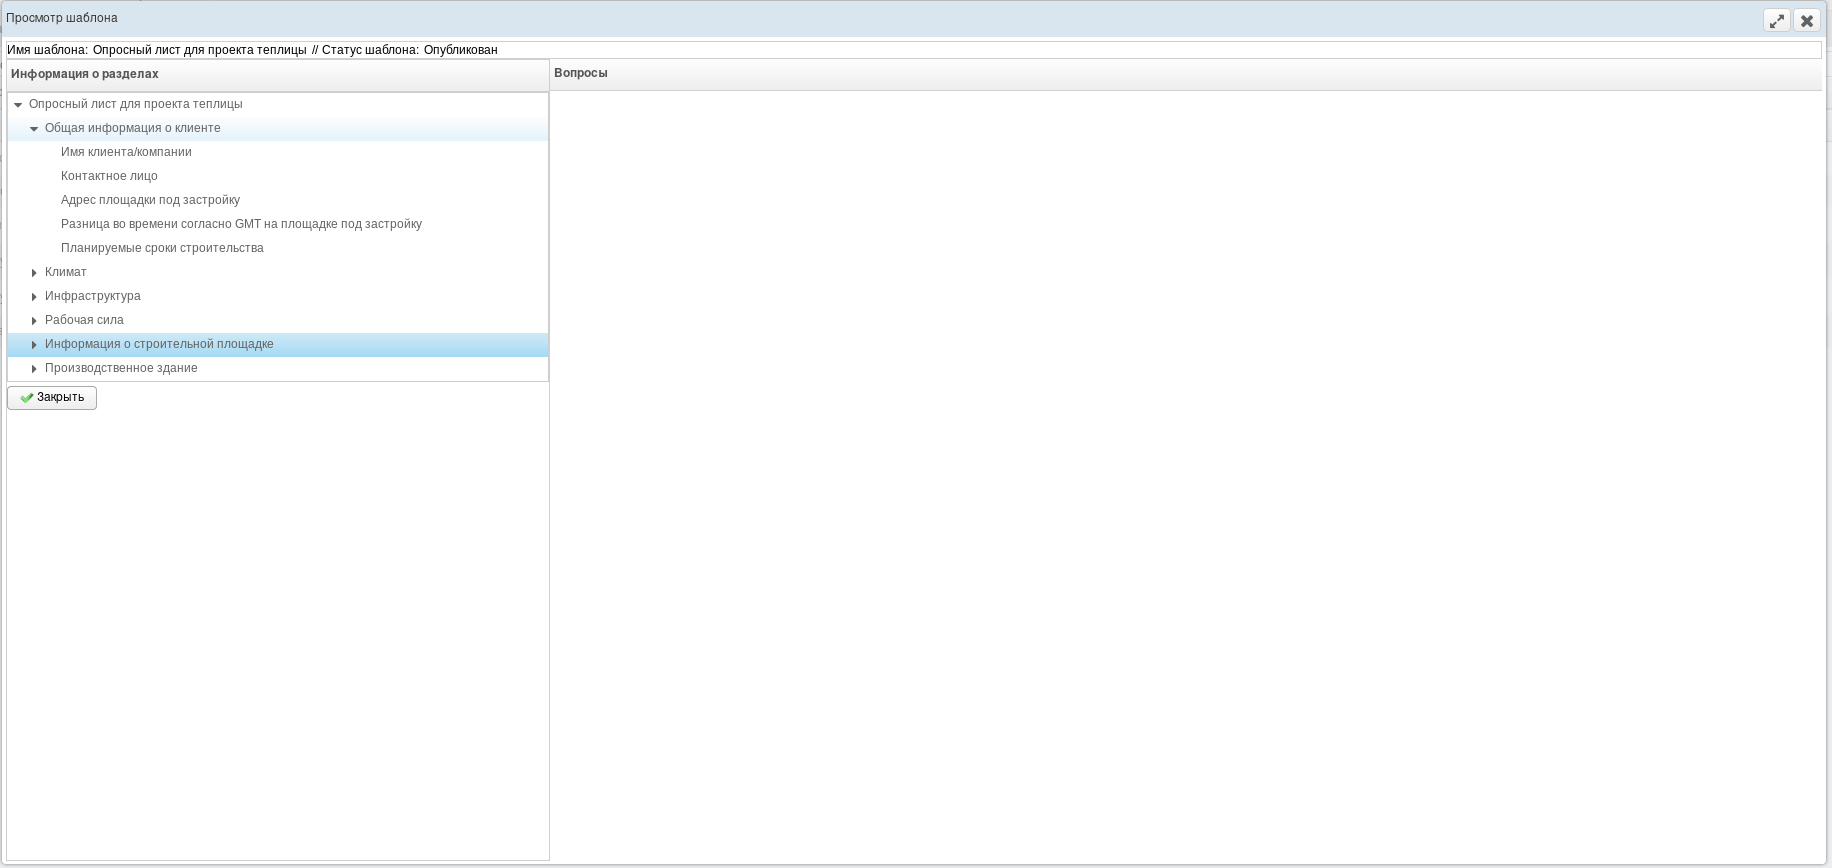The width and height of the screenshot is (1832, 868).
Task: Select the Рабочая сила section label
Action: point(84,320)
